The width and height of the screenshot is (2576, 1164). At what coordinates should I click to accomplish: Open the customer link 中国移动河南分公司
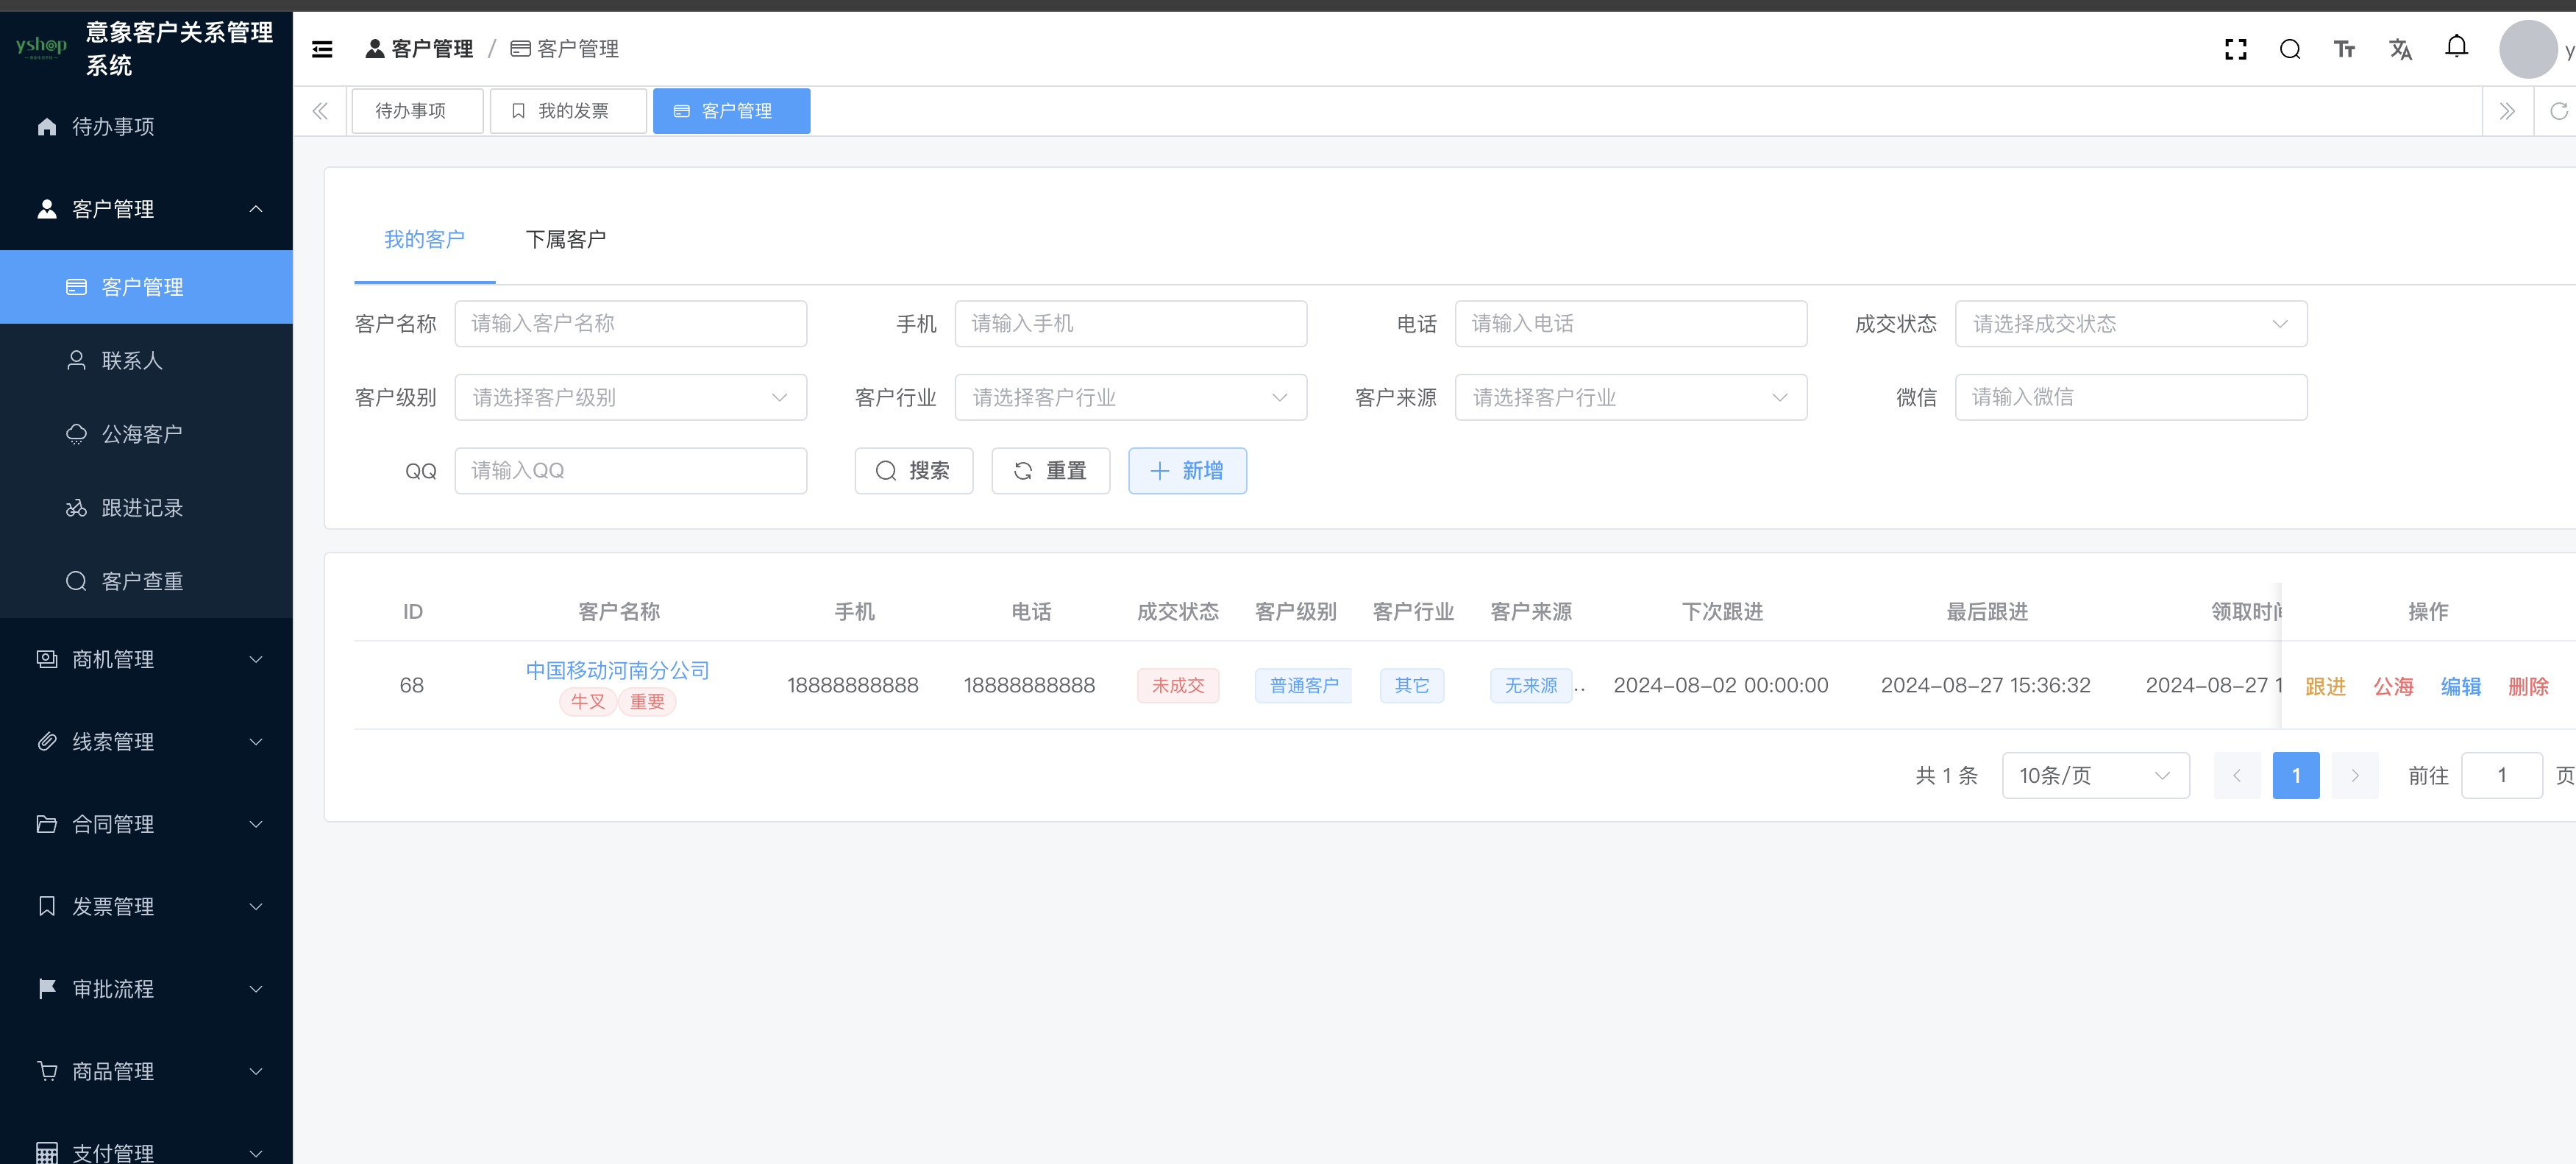pos(618,670)
